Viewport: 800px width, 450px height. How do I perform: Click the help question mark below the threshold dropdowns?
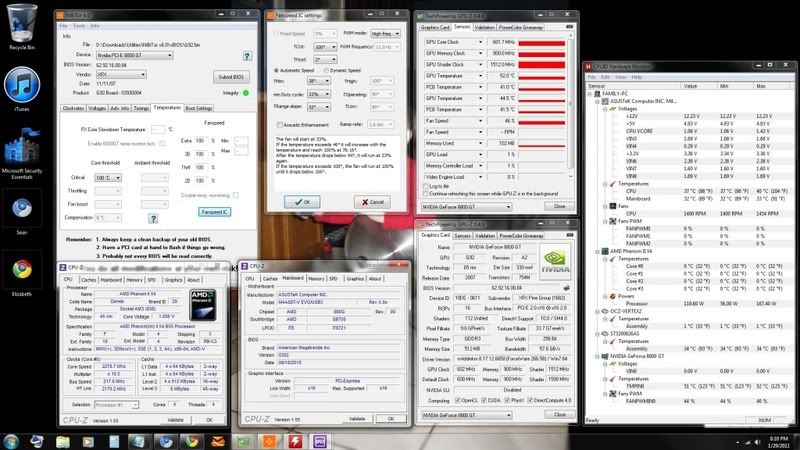[x=153, y=218]
